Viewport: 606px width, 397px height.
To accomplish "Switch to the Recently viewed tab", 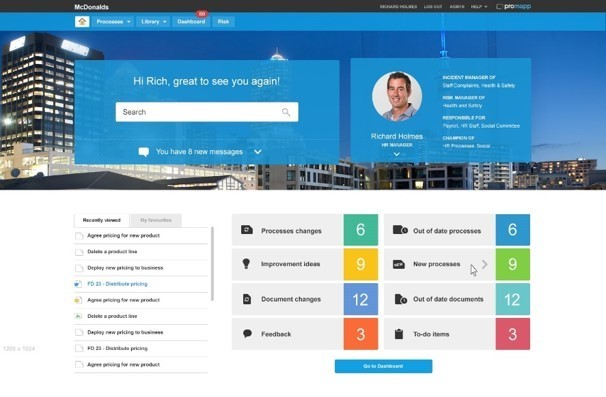I will (x=102, y=220).
